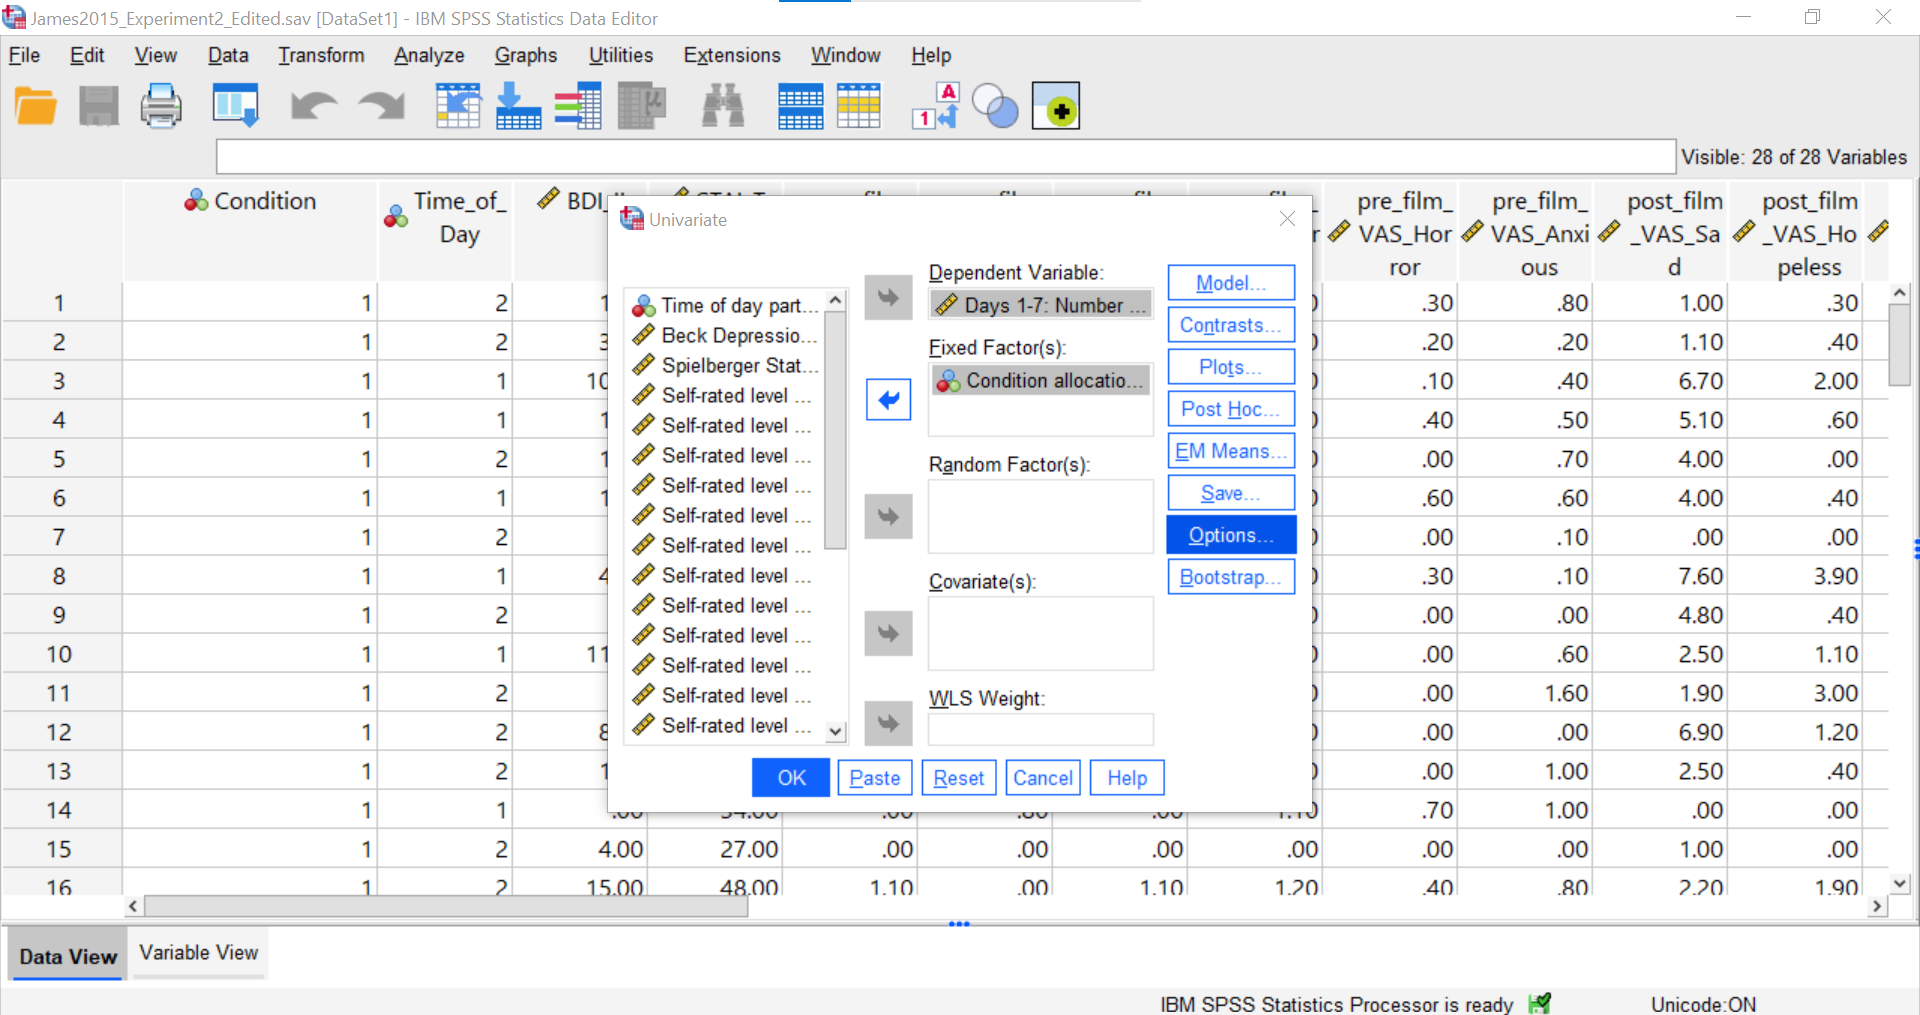Select 'Spielberger Stat...' variable in list
This screenshot has height=1015, width=1920.
tap(726, 365)
